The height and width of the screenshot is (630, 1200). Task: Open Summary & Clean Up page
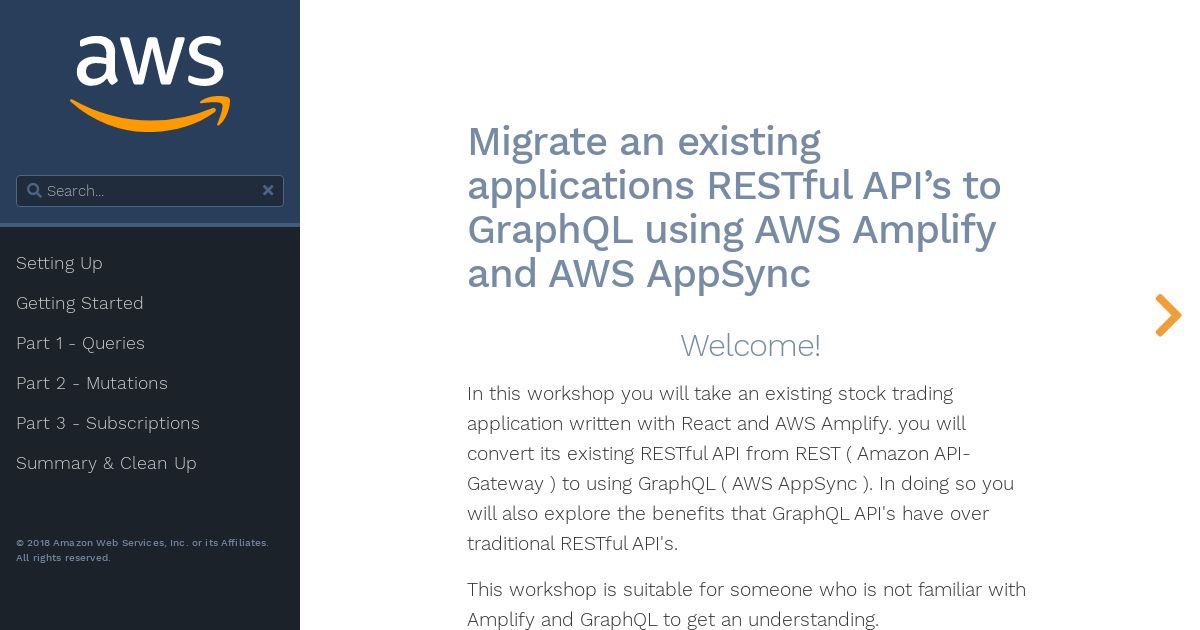tap(106, 463)
